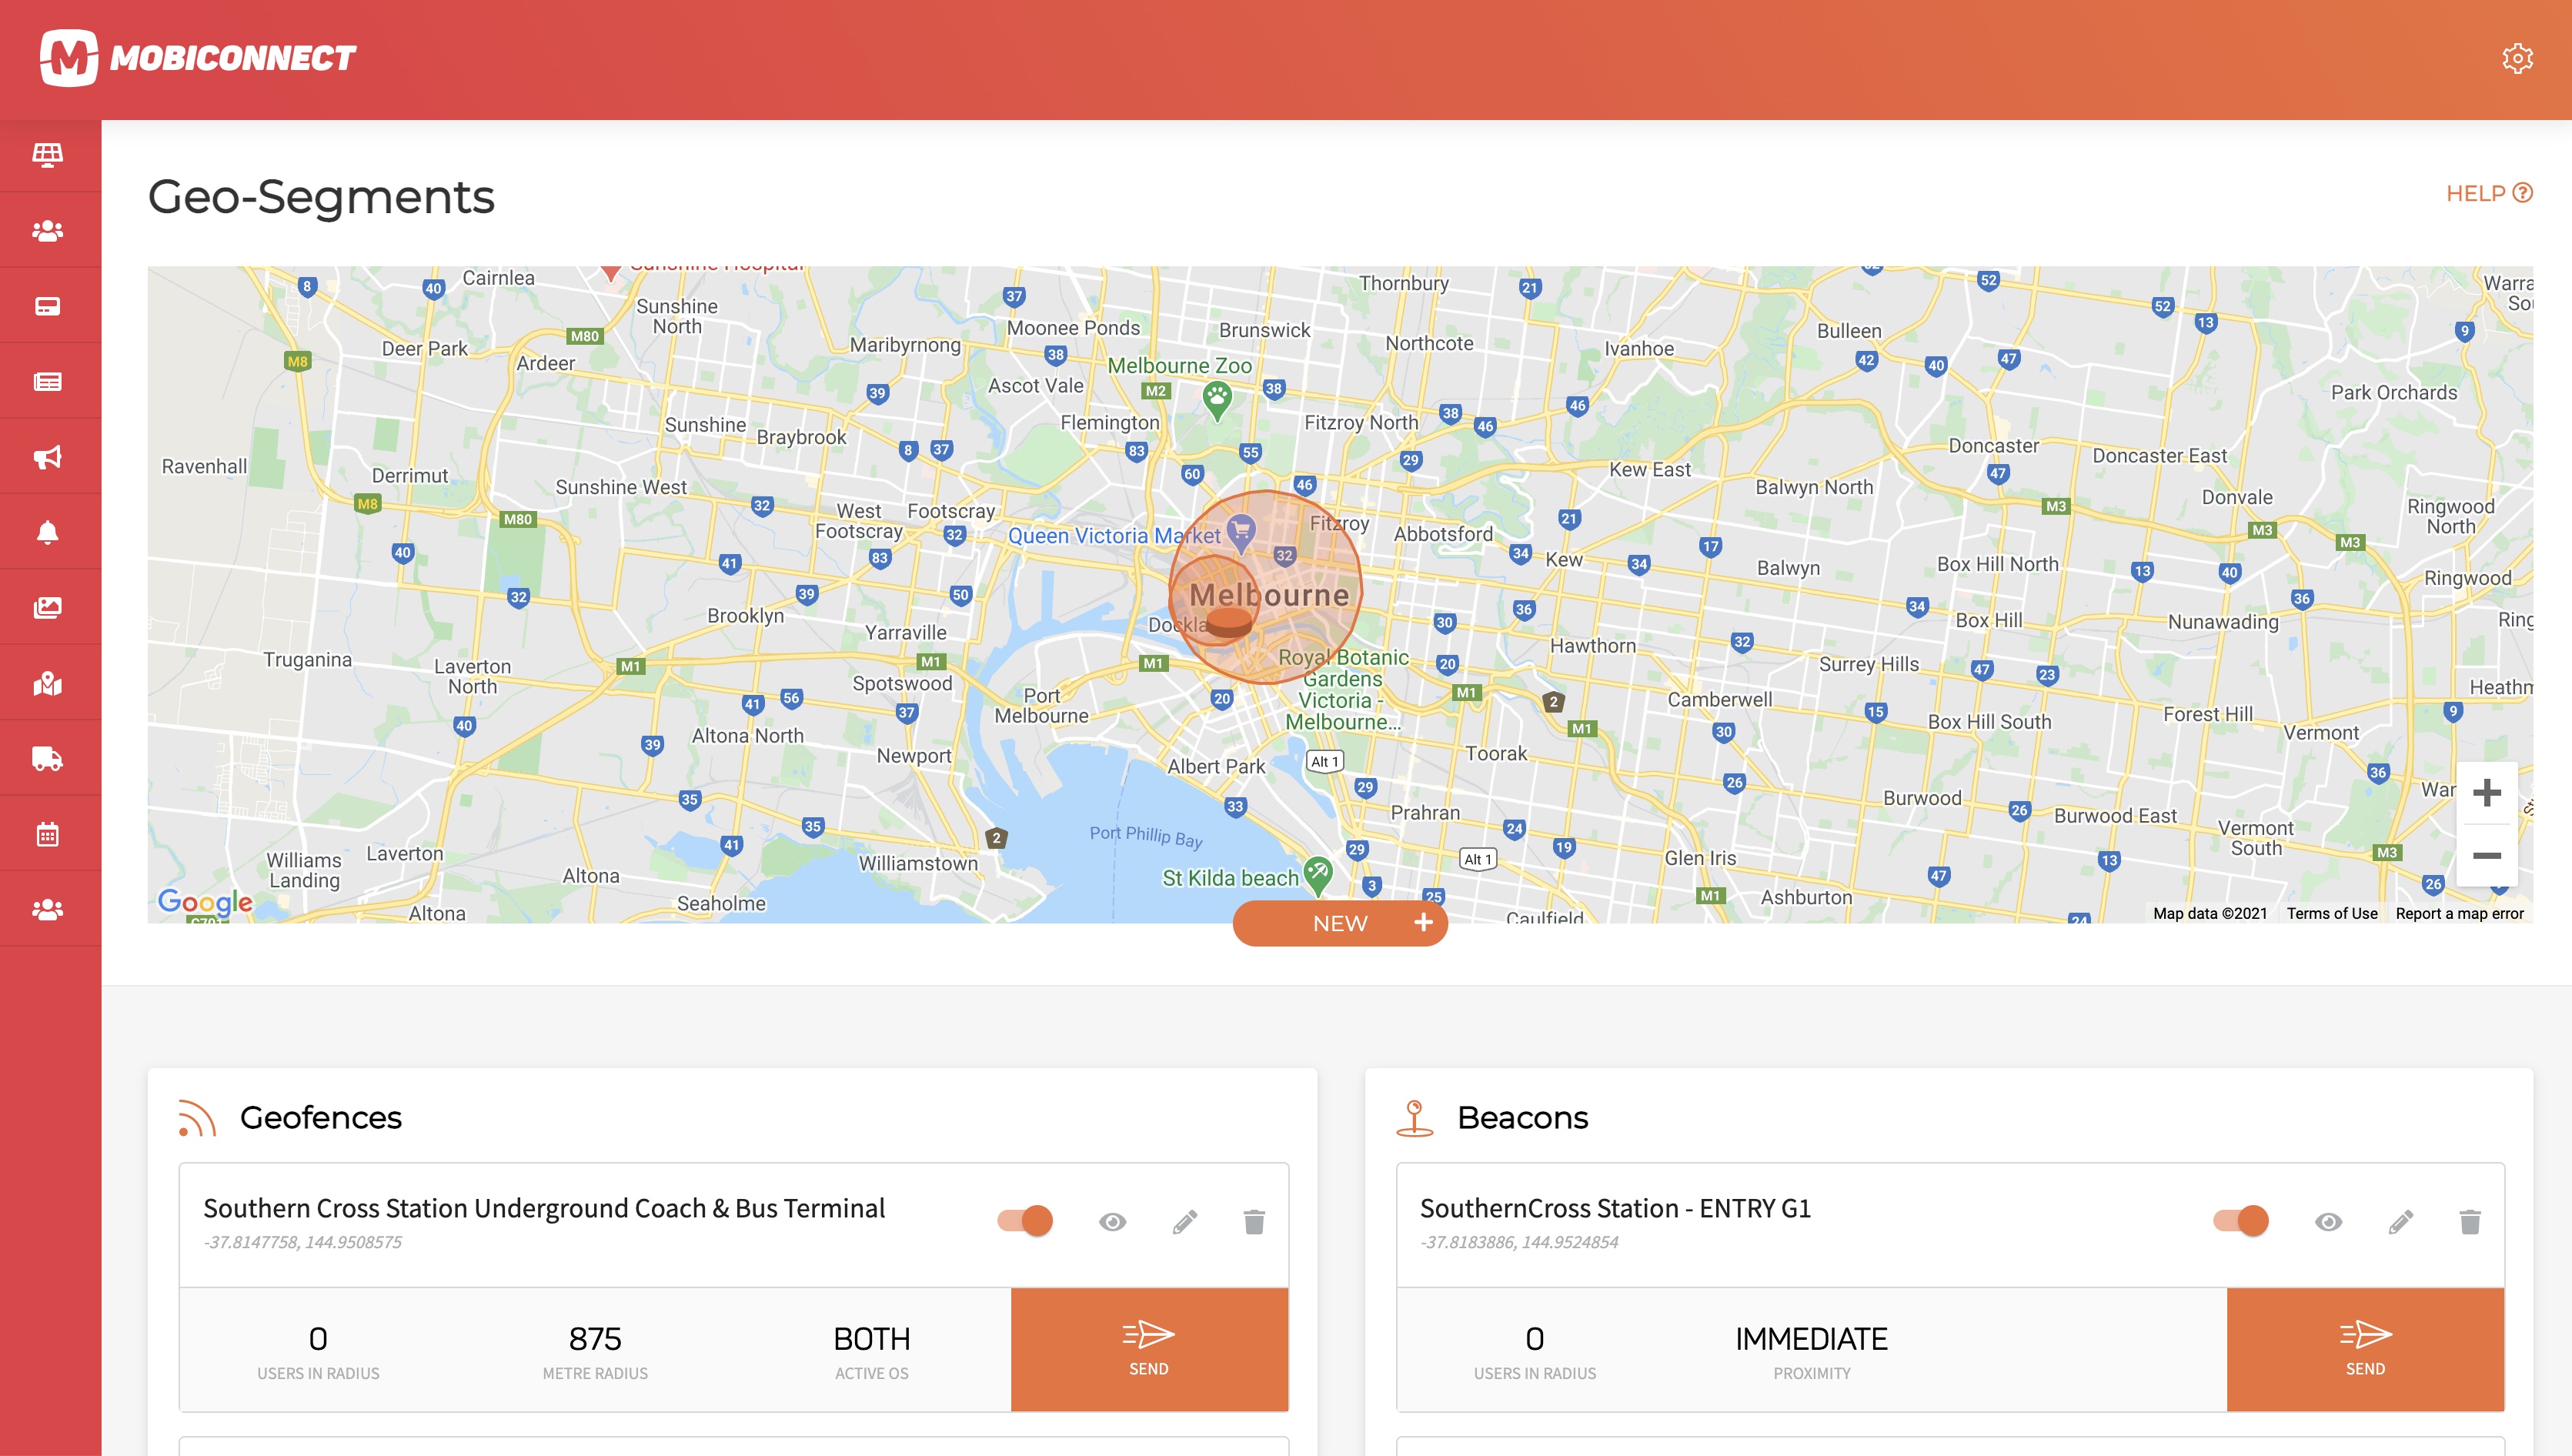Click the megaphone campaigns sidebar icon

pos(48,457)
